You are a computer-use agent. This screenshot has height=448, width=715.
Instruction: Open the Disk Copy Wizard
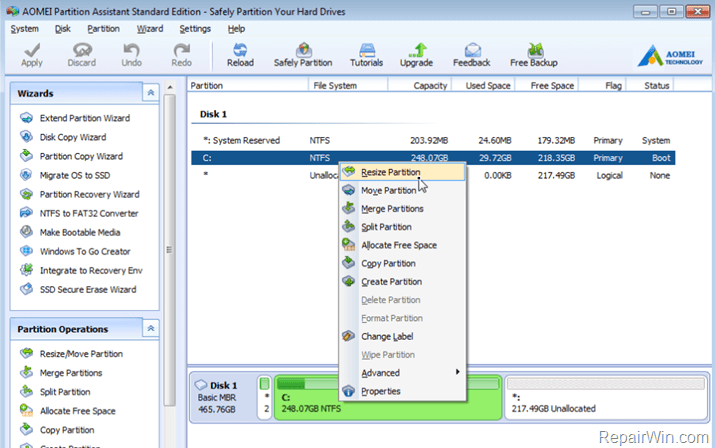point(64,137)
